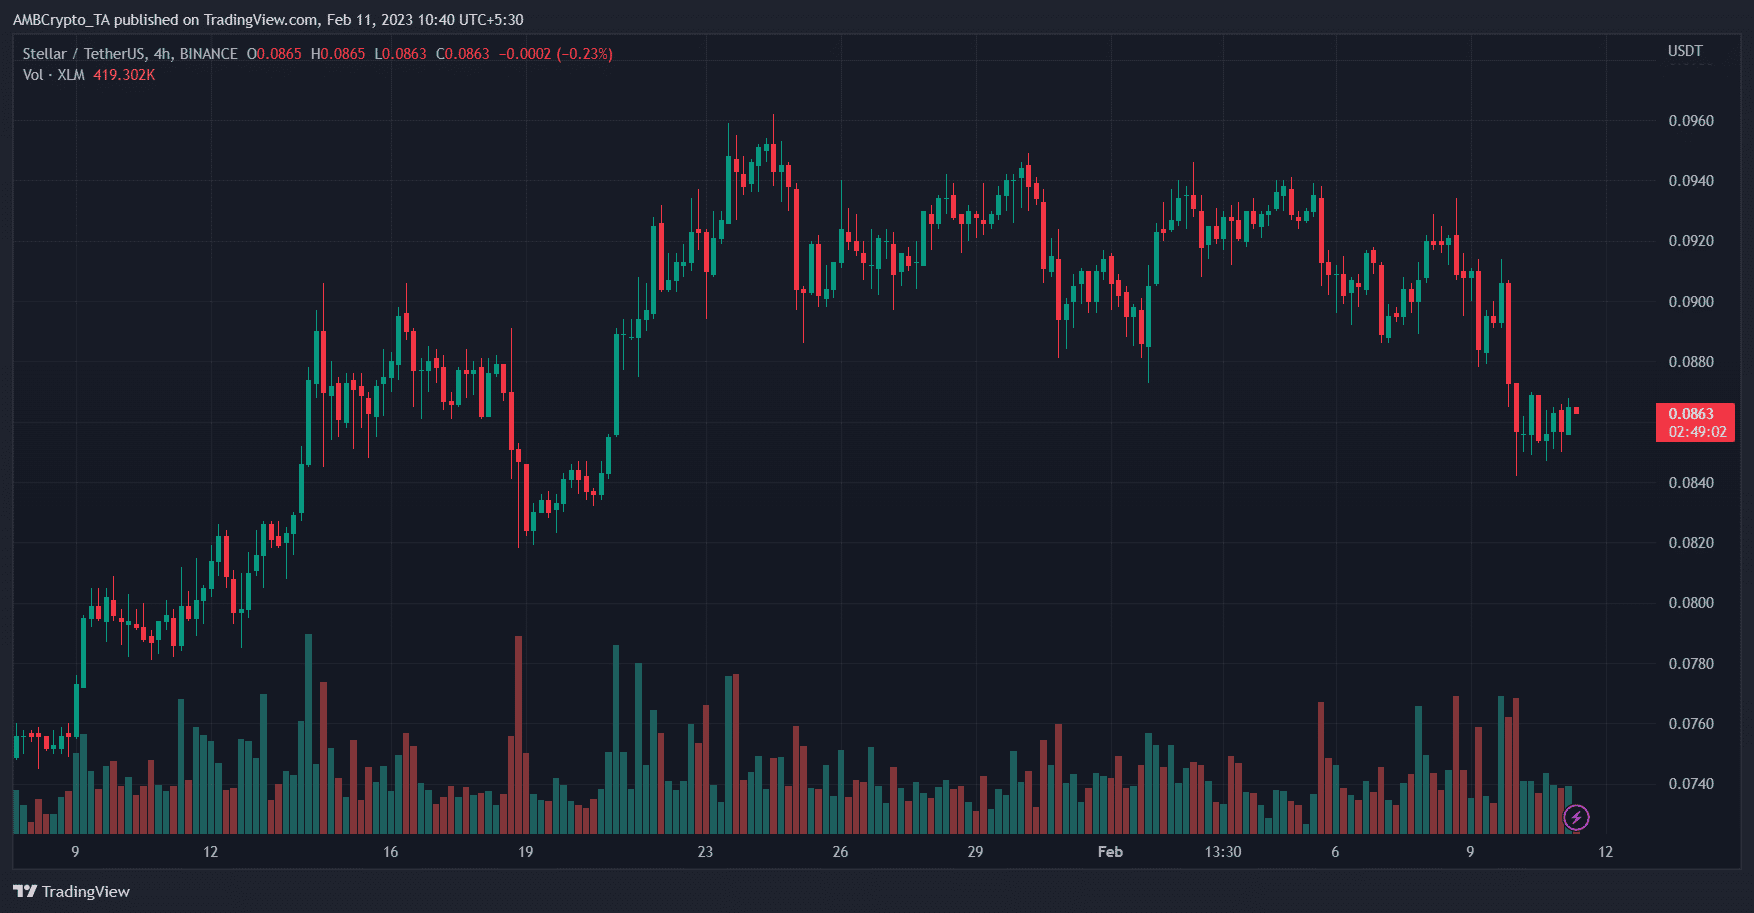1754x913 pixels.
Task: Click the change value −0.0002 (−0.23%)
Action: (556, 54)
